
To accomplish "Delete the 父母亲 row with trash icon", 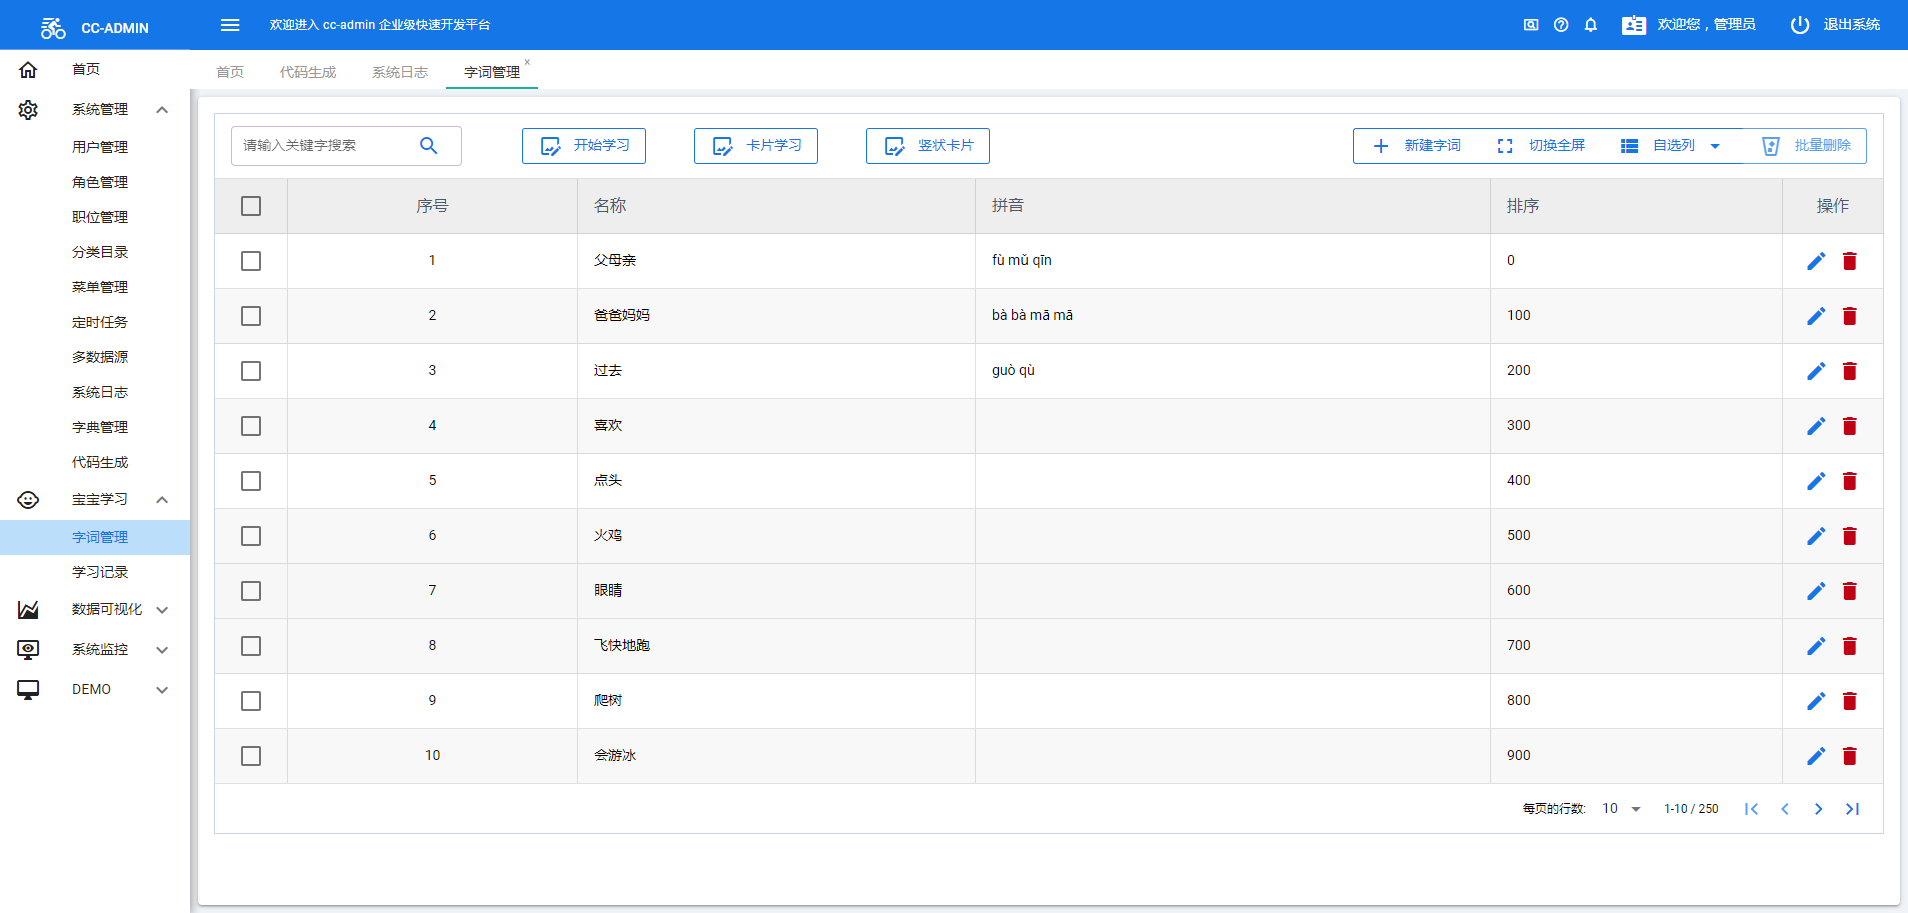I will pyautogui.click(x=1850, y=261).
